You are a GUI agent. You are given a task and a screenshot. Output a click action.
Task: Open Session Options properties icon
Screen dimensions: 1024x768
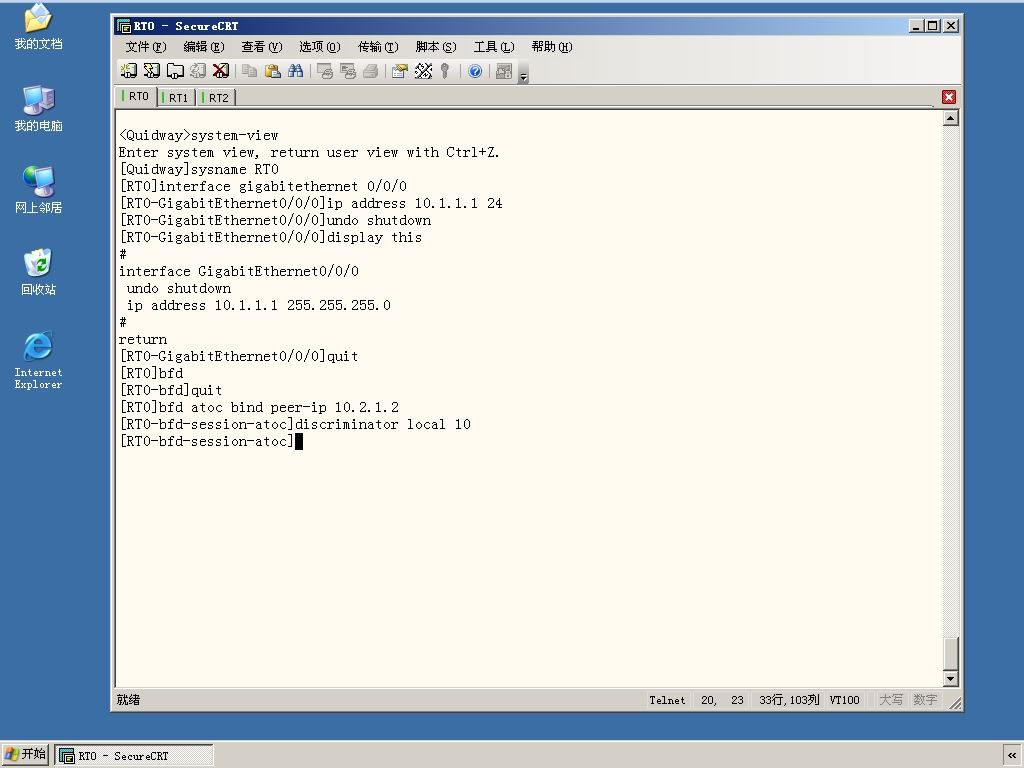(400, 71)
